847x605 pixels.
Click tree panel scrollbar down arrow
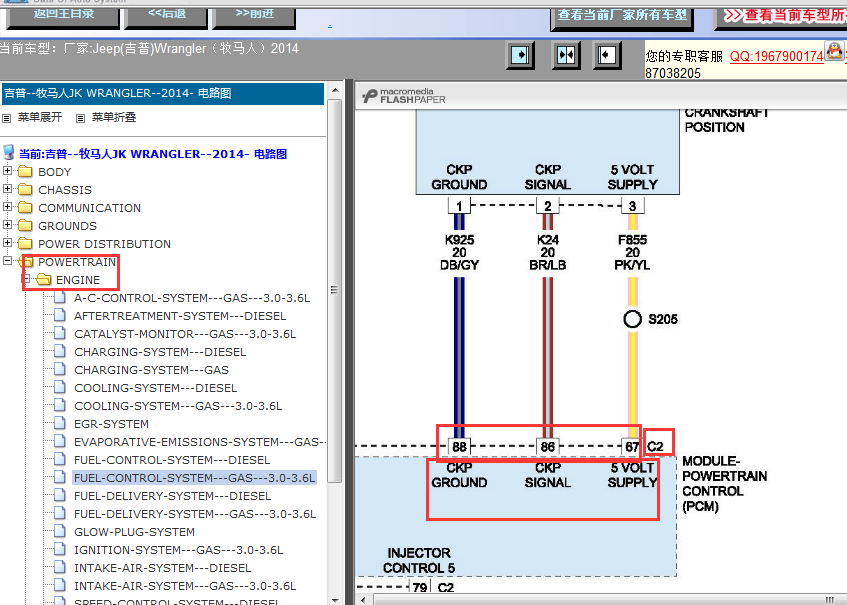pos(335,600)
